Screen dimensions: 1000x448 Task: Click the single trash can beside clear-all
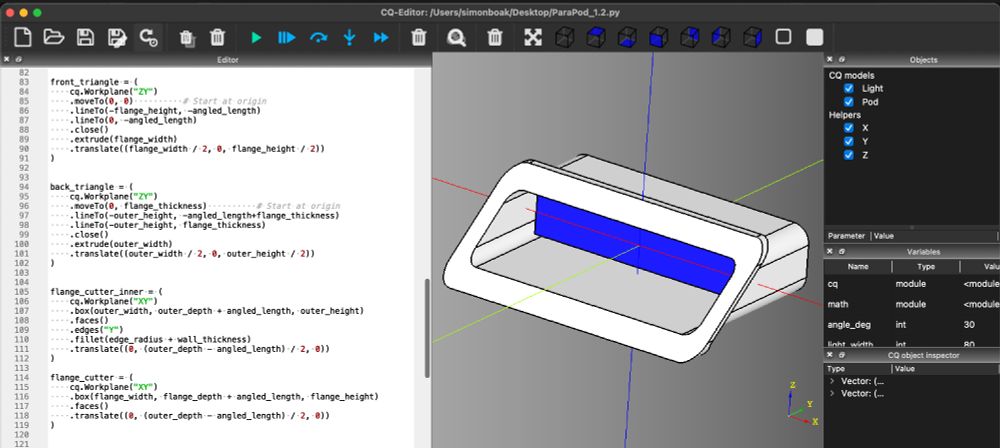[x=217, y=38]
